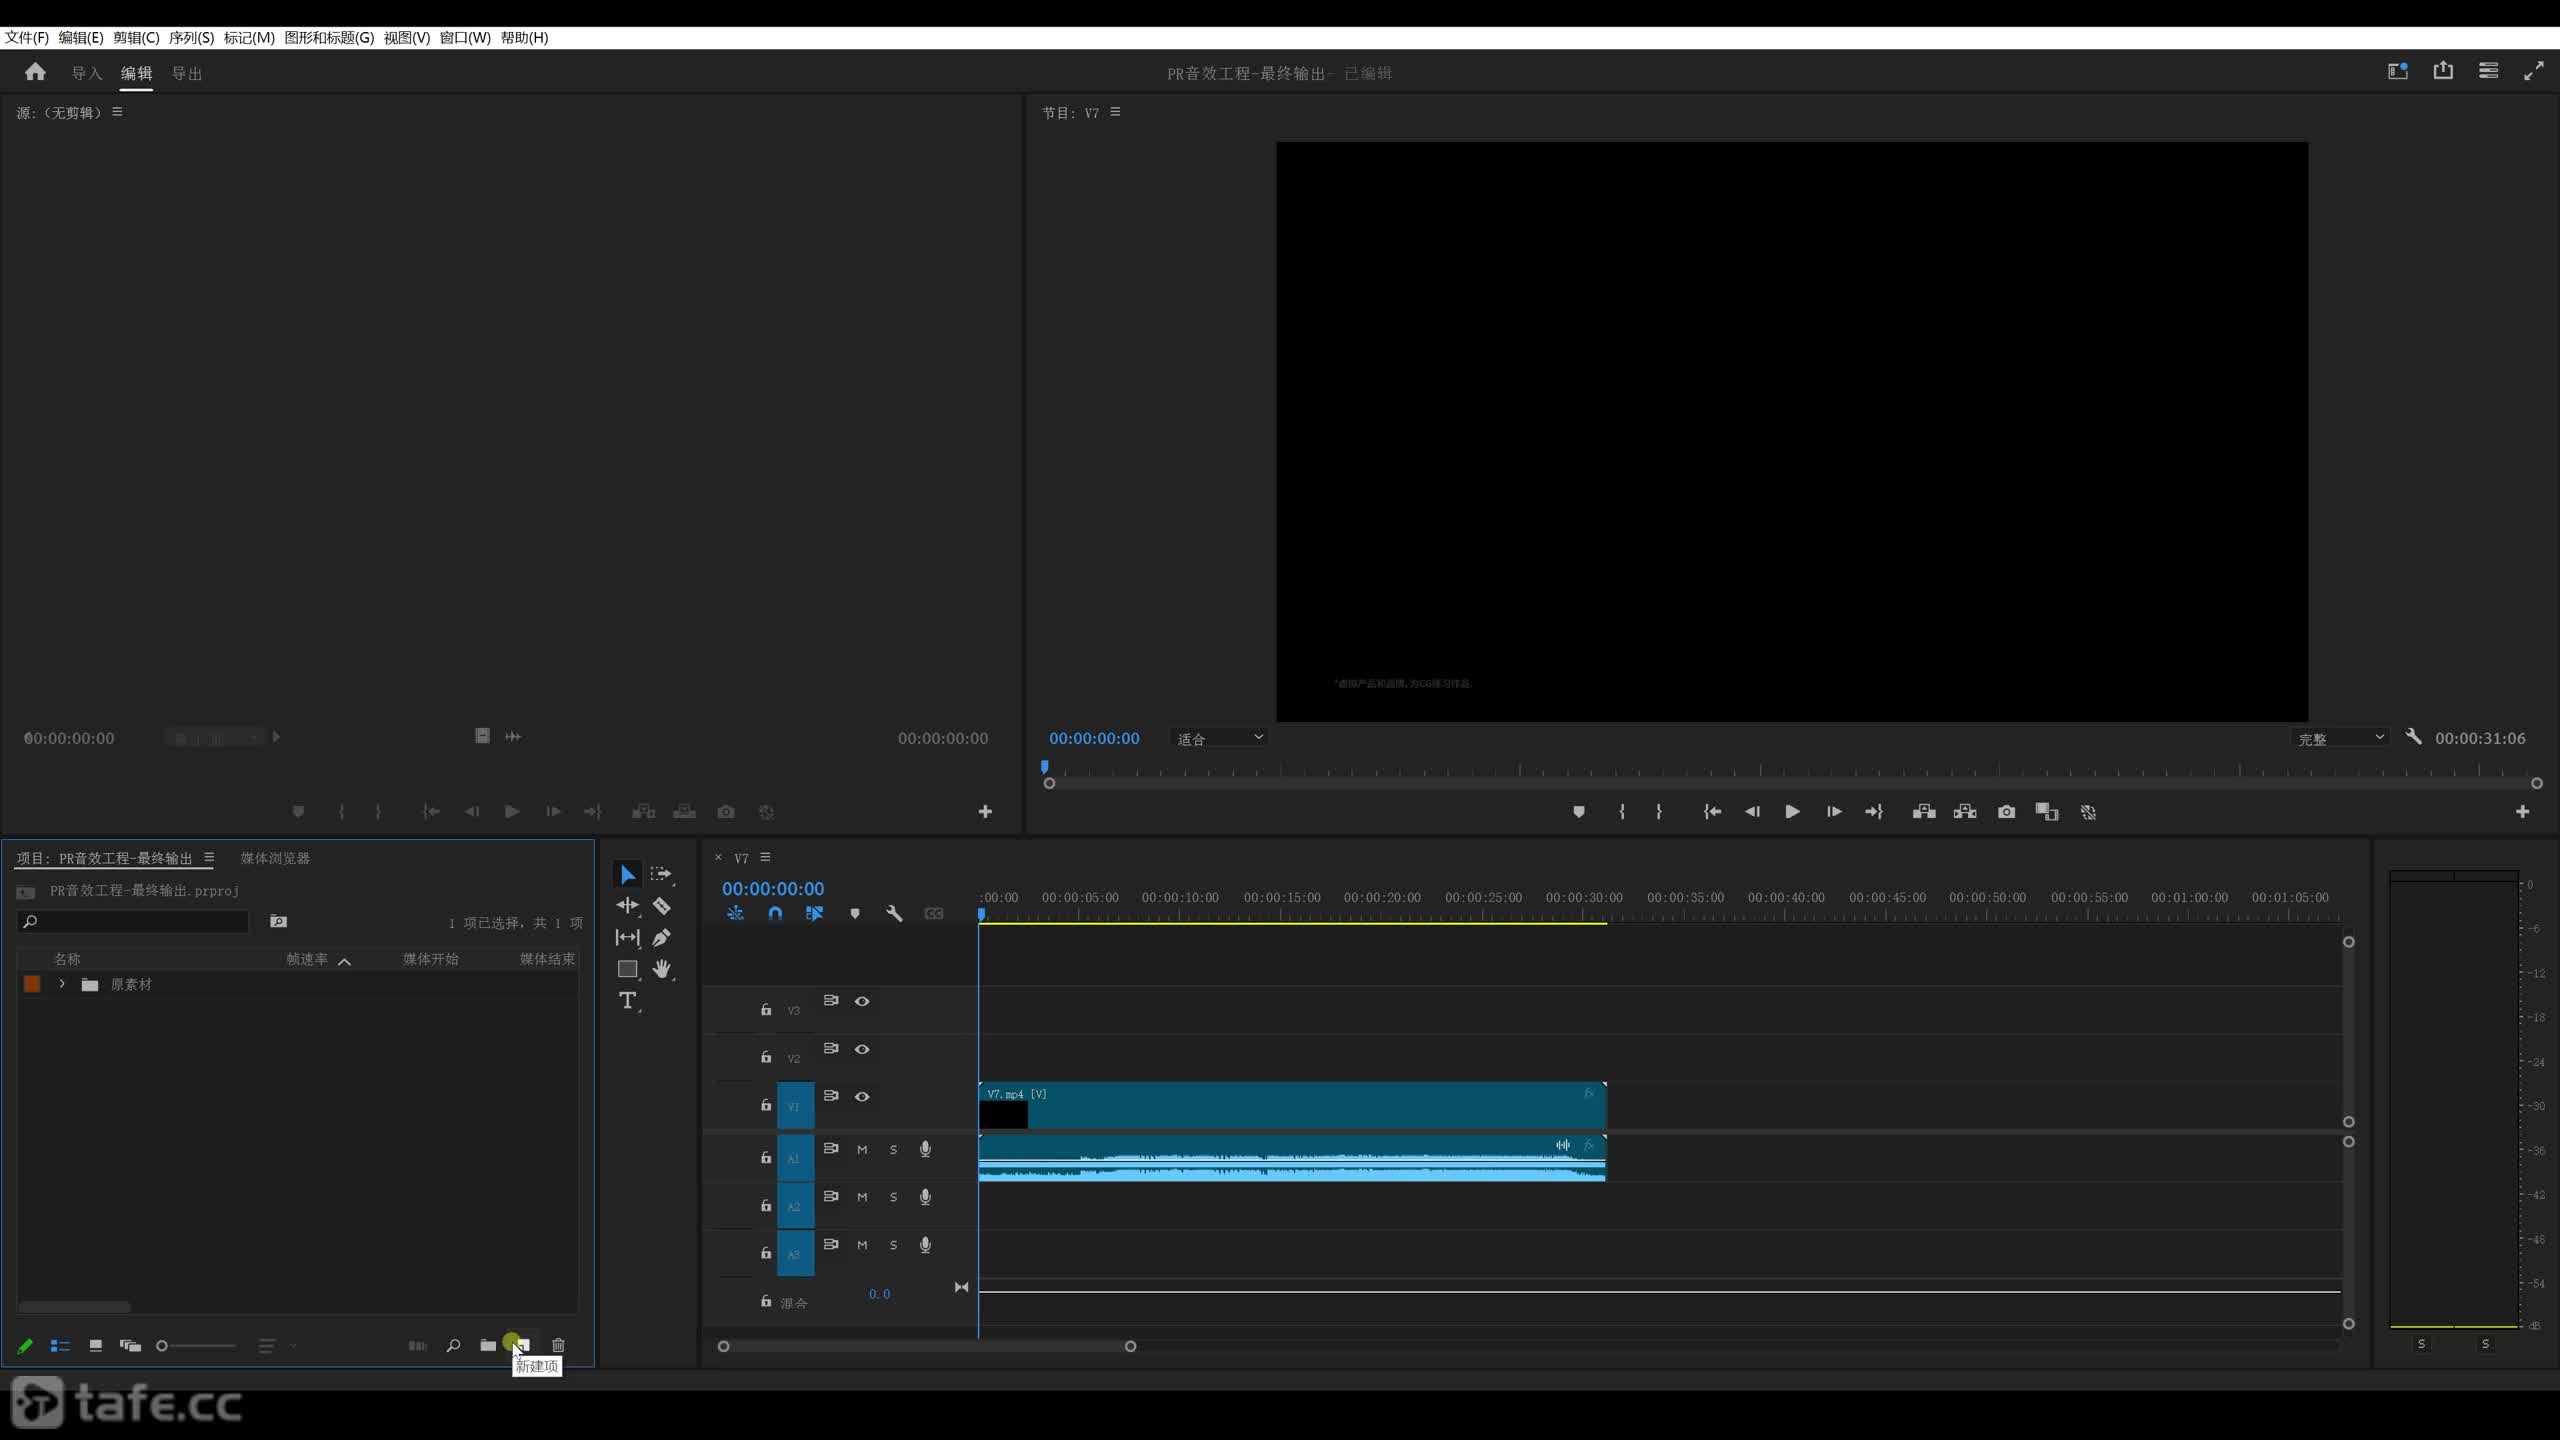
Task: Open V7 sequence panel menu
Action: coord(765,857)
